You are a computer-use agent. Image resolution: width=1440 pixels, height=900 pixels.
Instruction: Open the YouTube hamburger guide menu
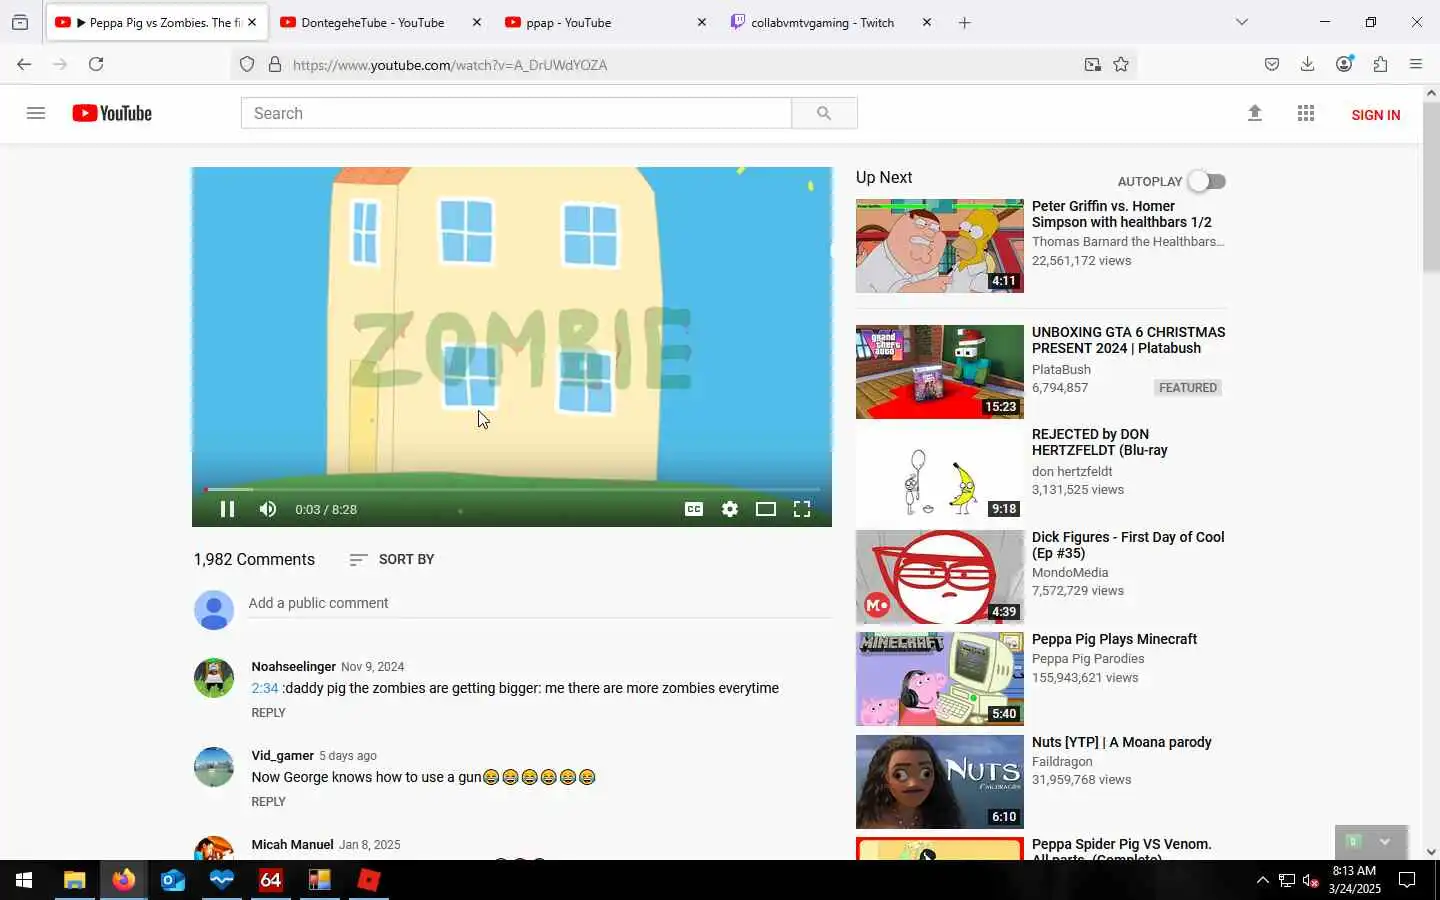(x=36, y=113)
